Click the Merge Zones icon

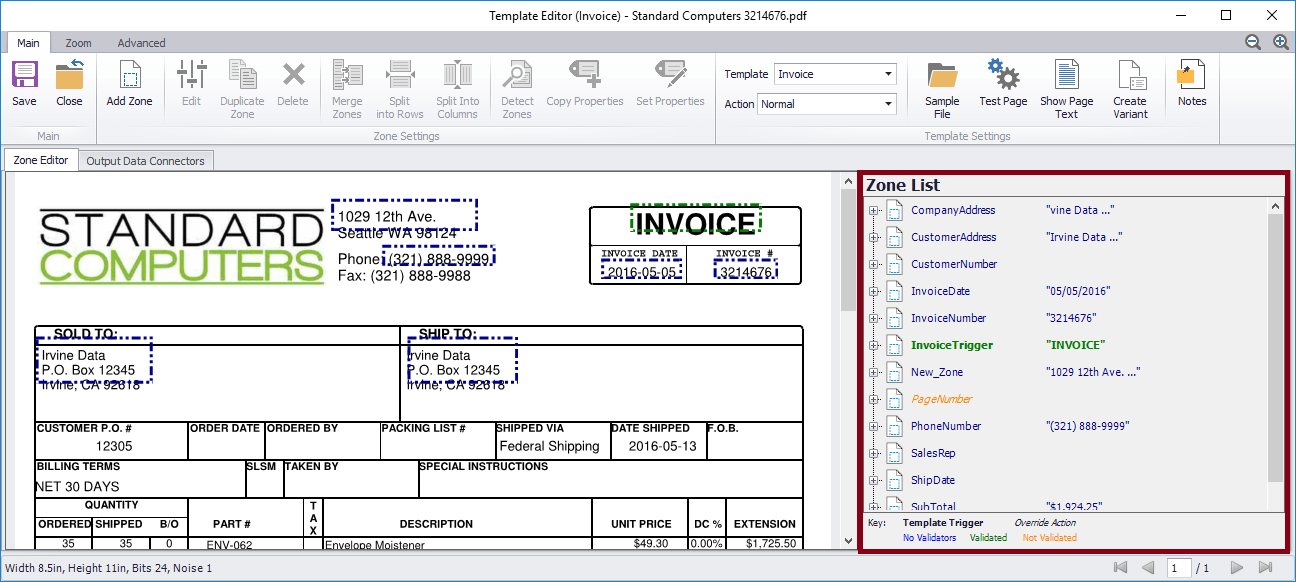(347, 76)
